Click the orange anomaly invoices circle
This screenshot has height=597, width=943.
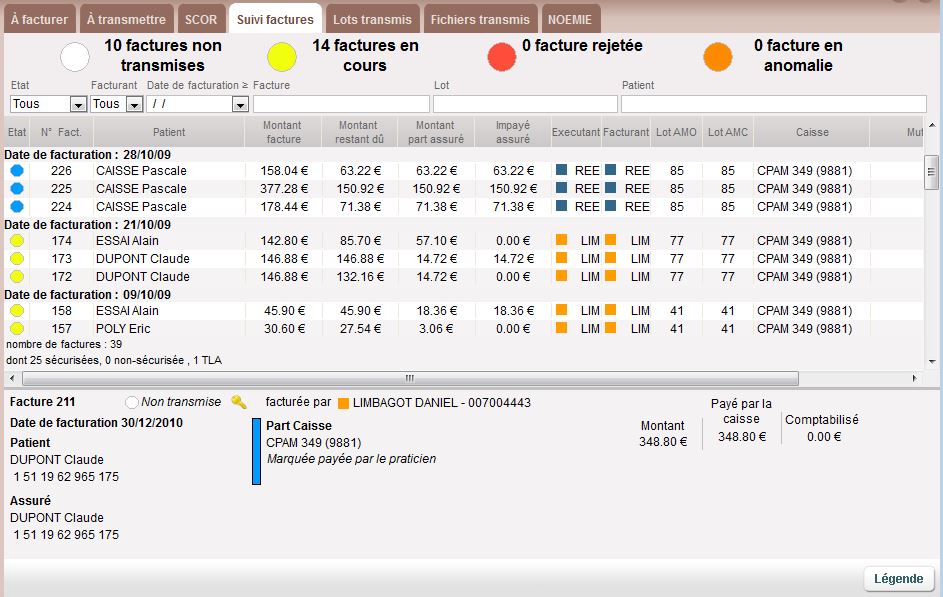pos(717,57)
